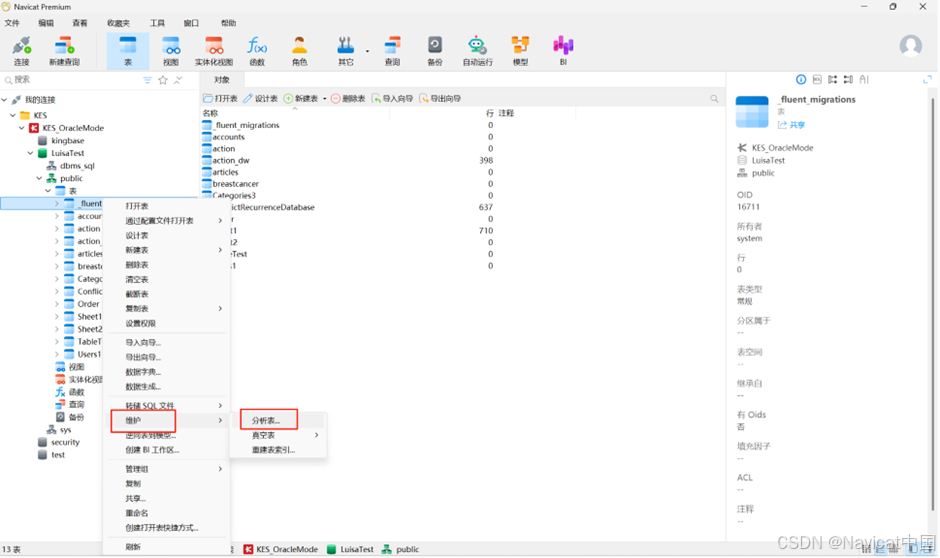Click the Design Table button
Viewport: 940px width, 558px height.
(260, 98)
